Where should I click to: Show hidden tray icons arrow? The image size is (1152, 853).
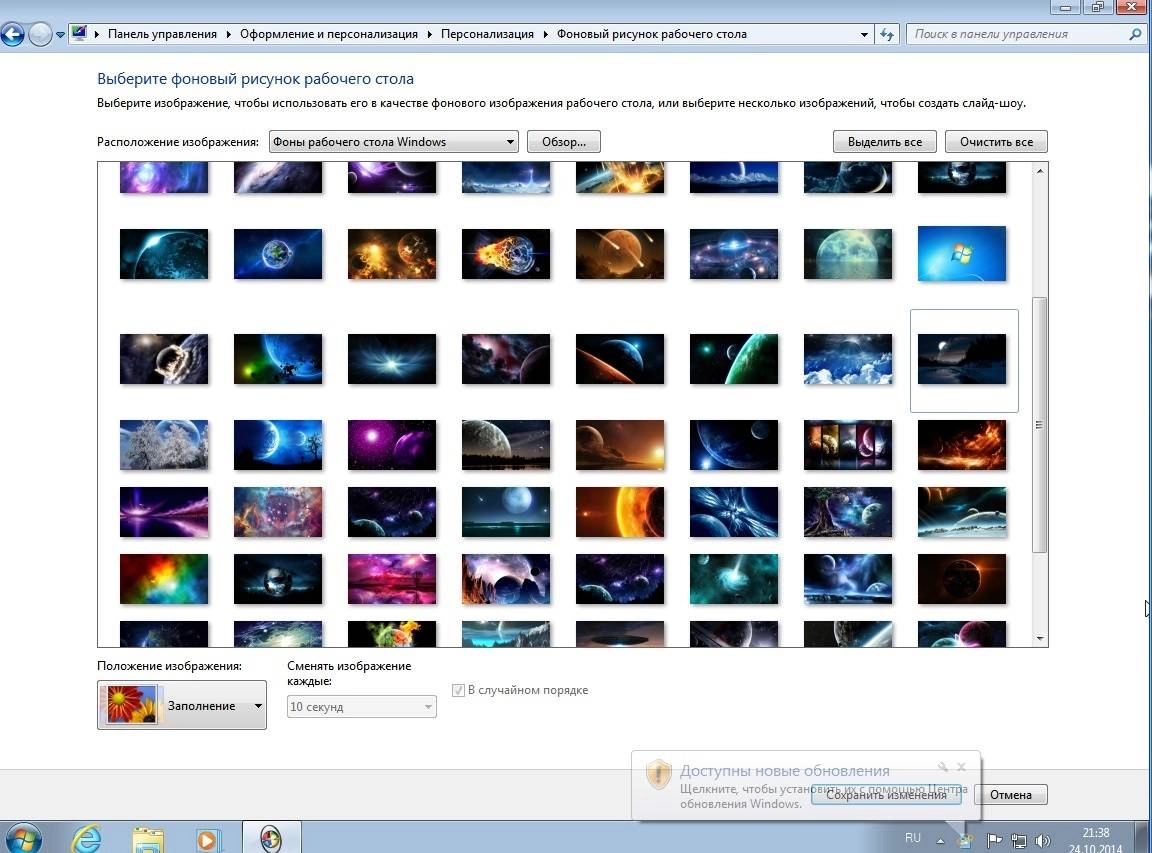click(940, 840)
